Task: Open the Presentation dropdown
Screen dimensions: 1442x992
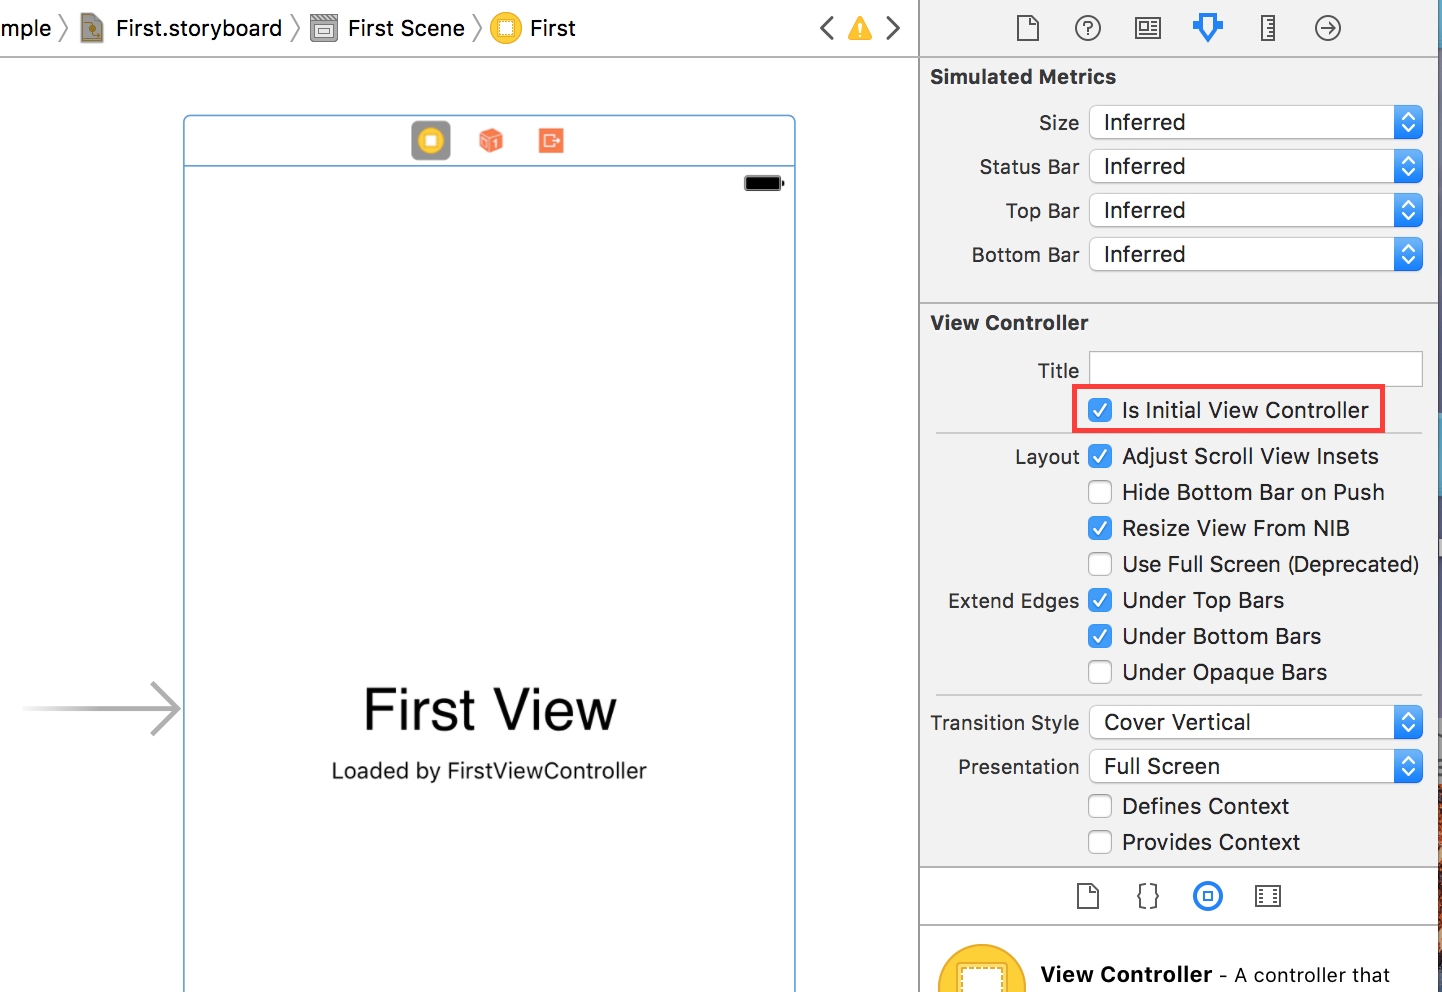Action: click(x=1408, y=766)
